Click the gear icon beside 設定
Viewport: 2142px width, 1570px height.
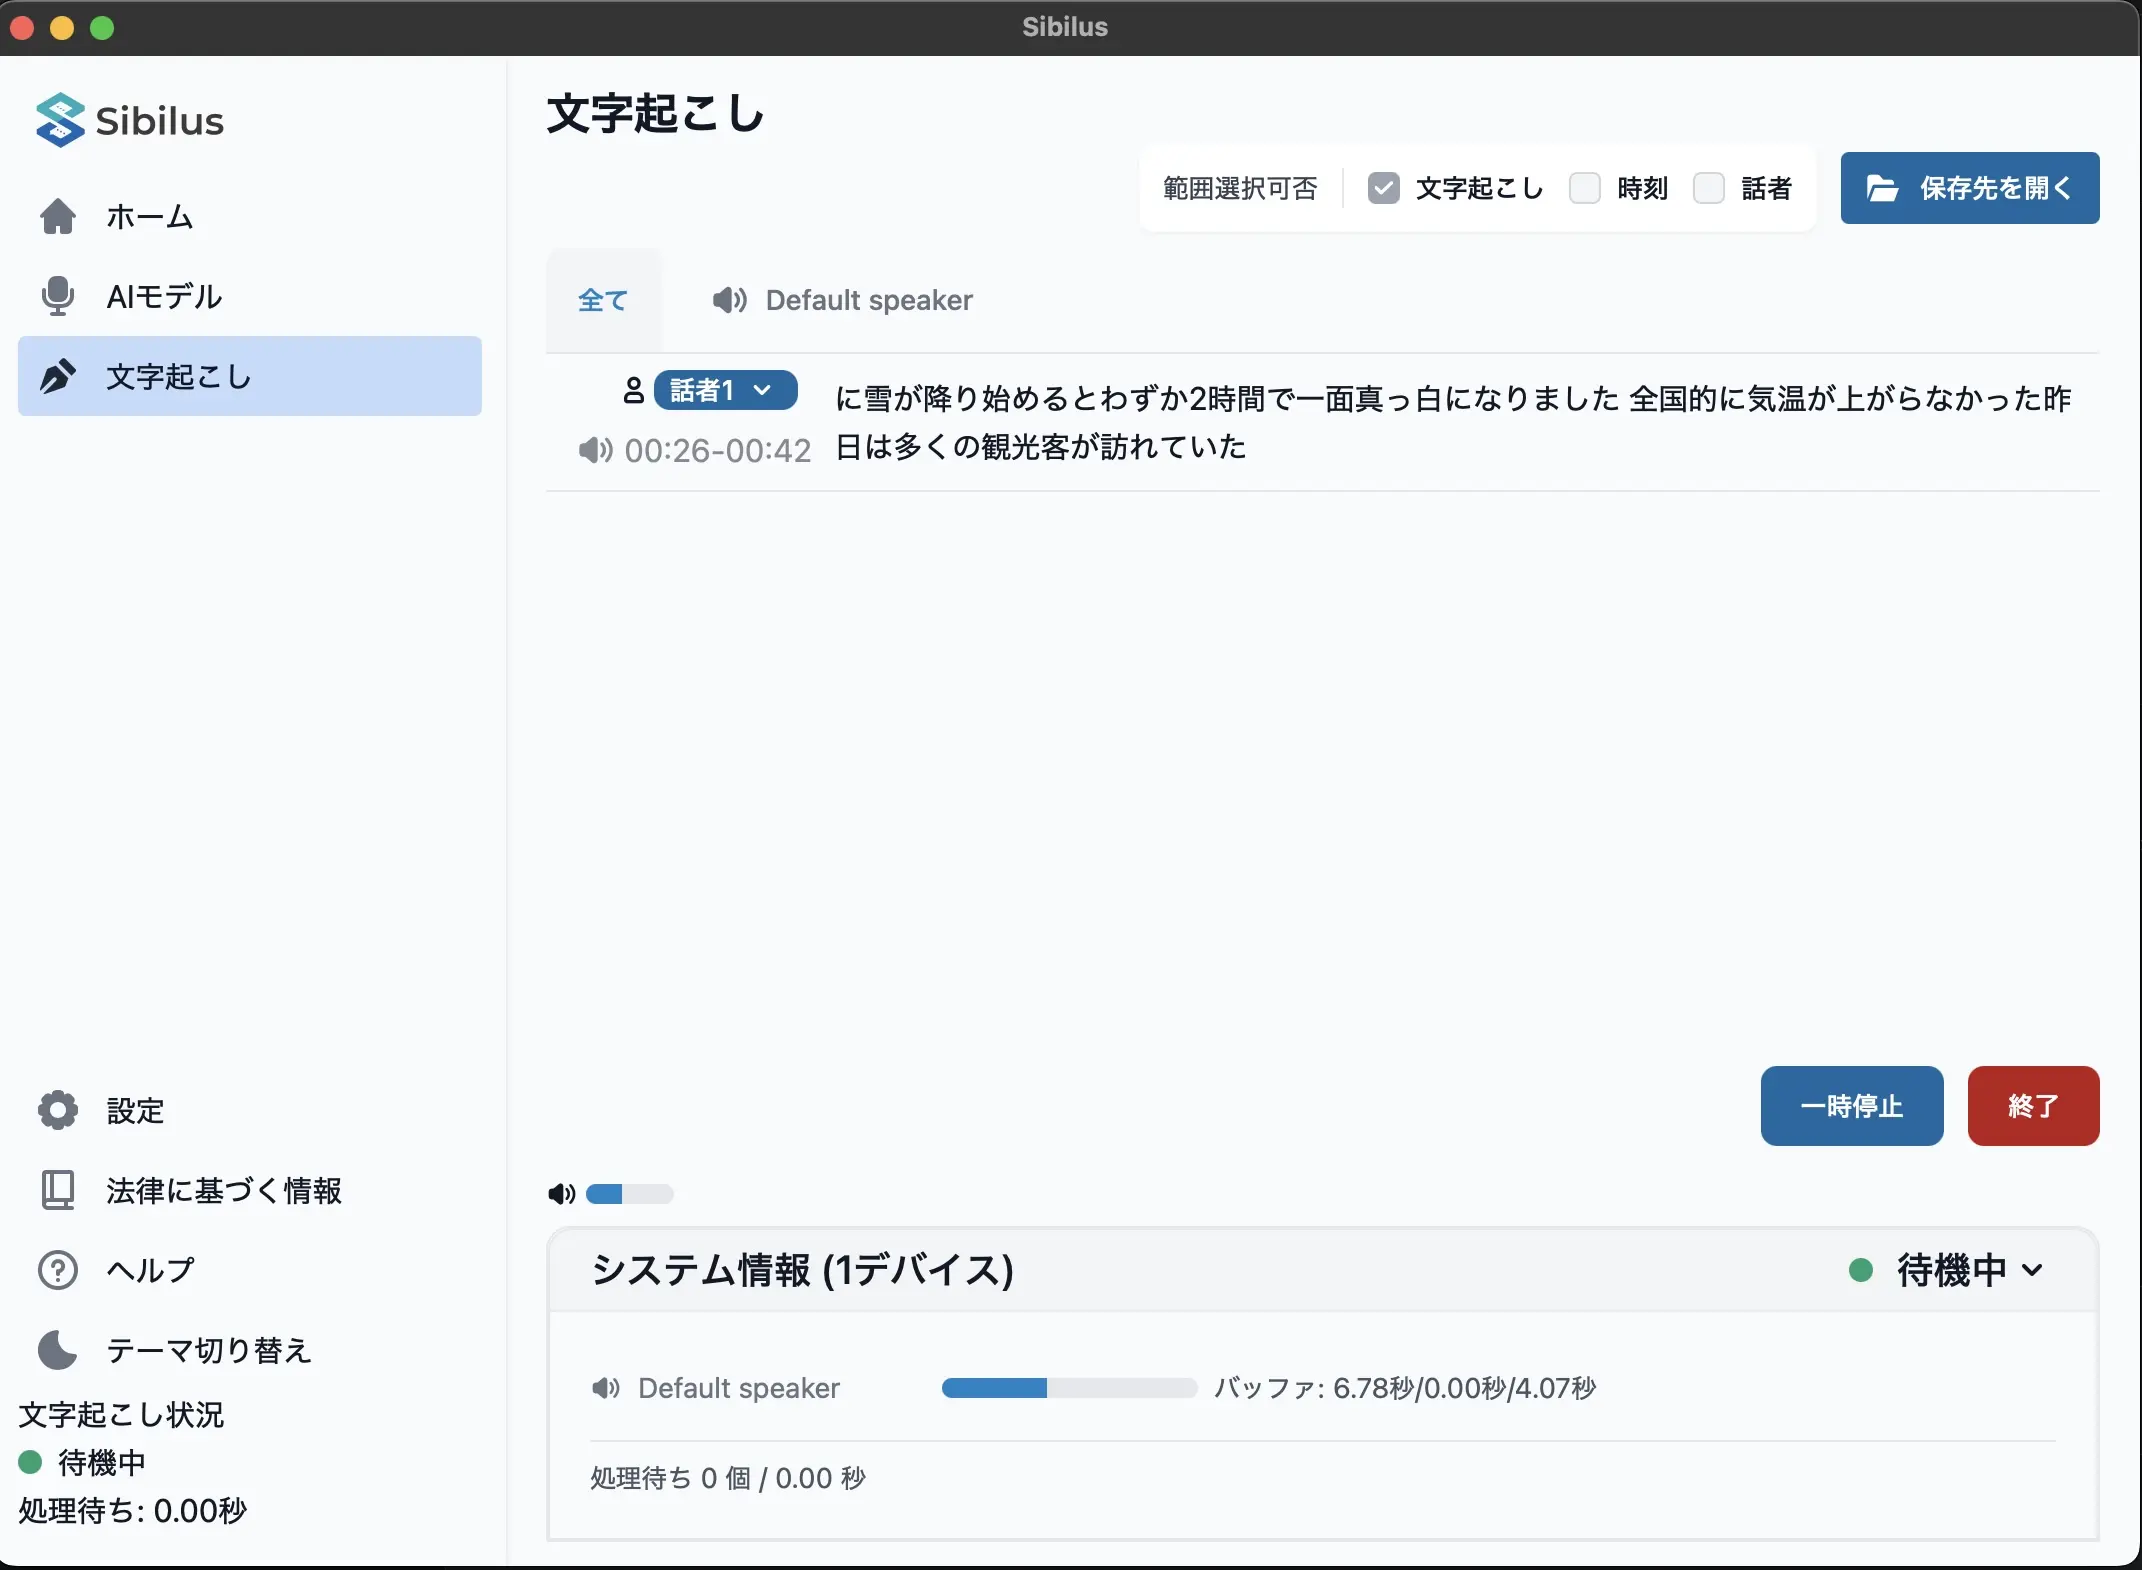coord(58,1110)
